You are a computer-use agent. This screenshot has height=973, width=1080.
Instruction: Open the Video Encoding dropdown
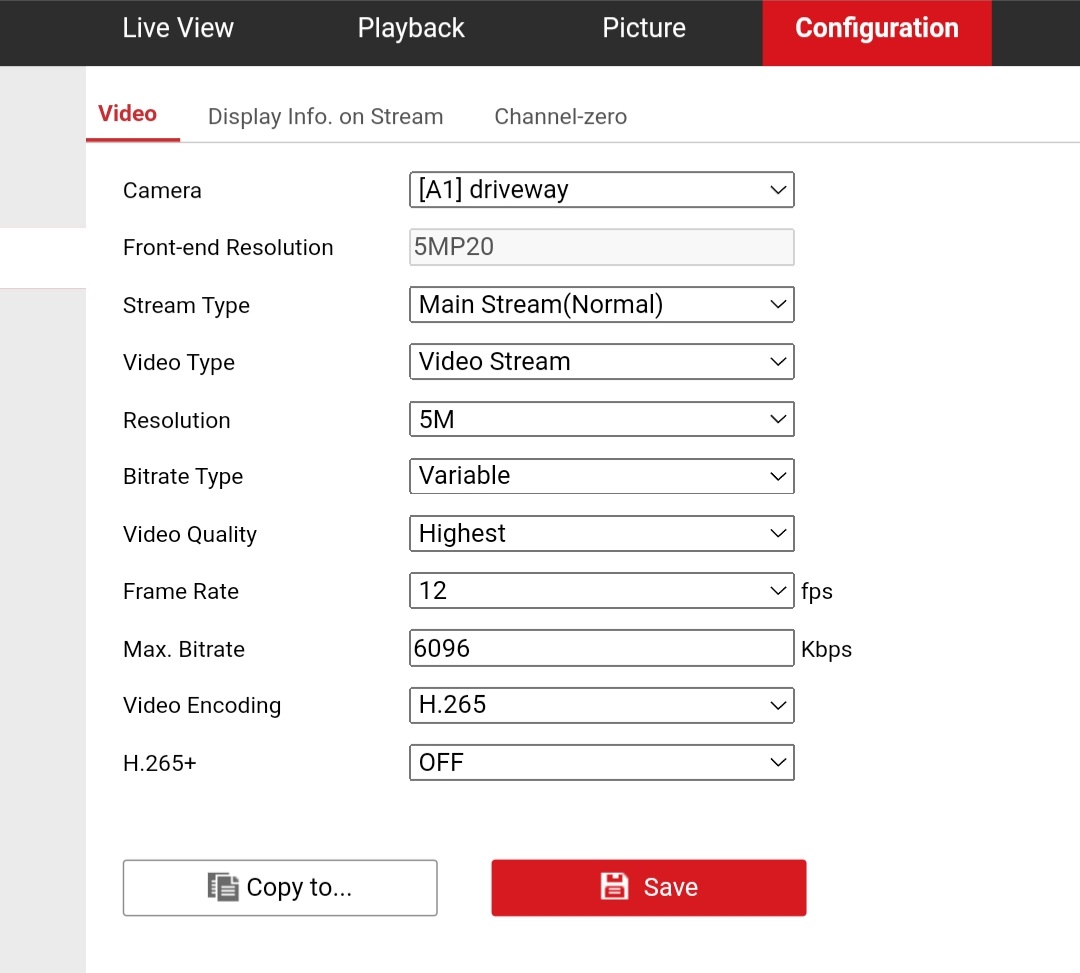tap(601, 705)
